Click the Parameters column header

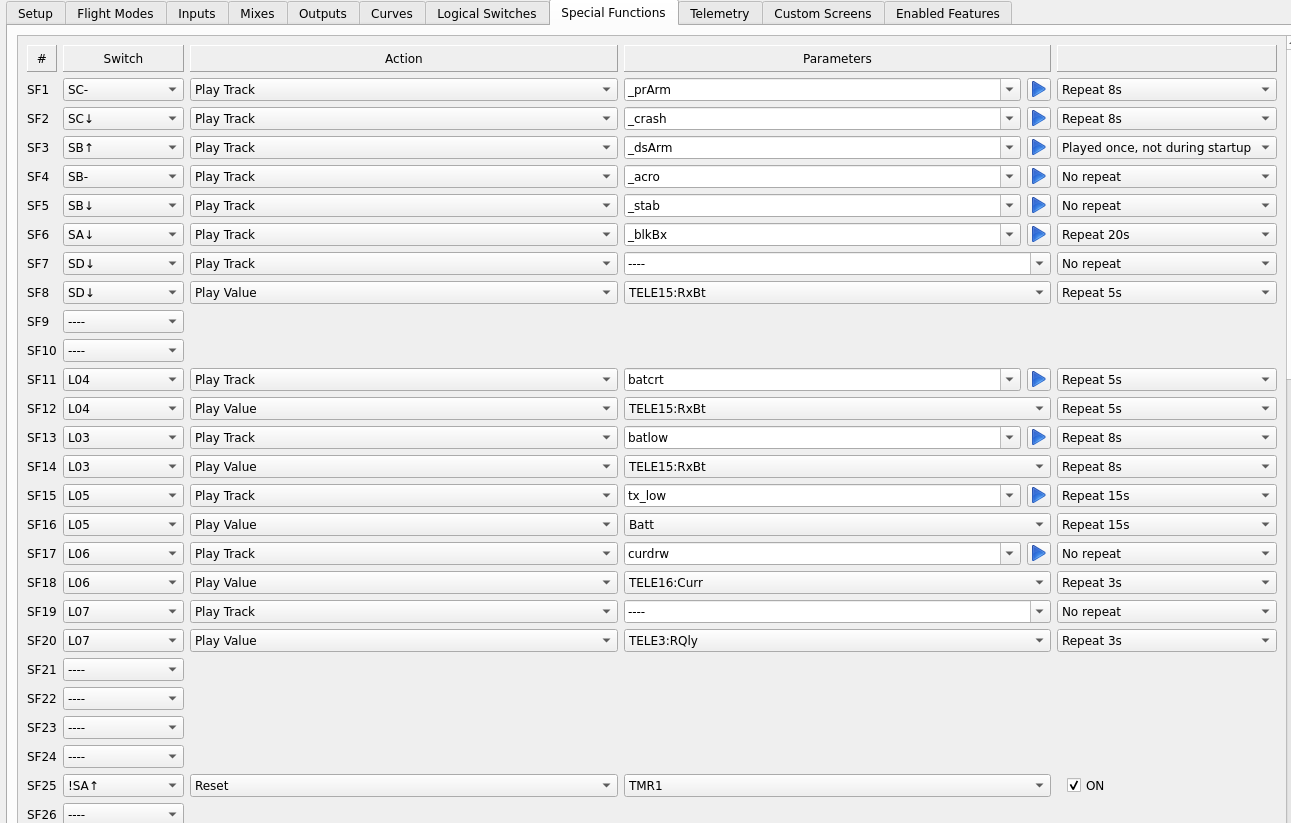coord(837,59)
